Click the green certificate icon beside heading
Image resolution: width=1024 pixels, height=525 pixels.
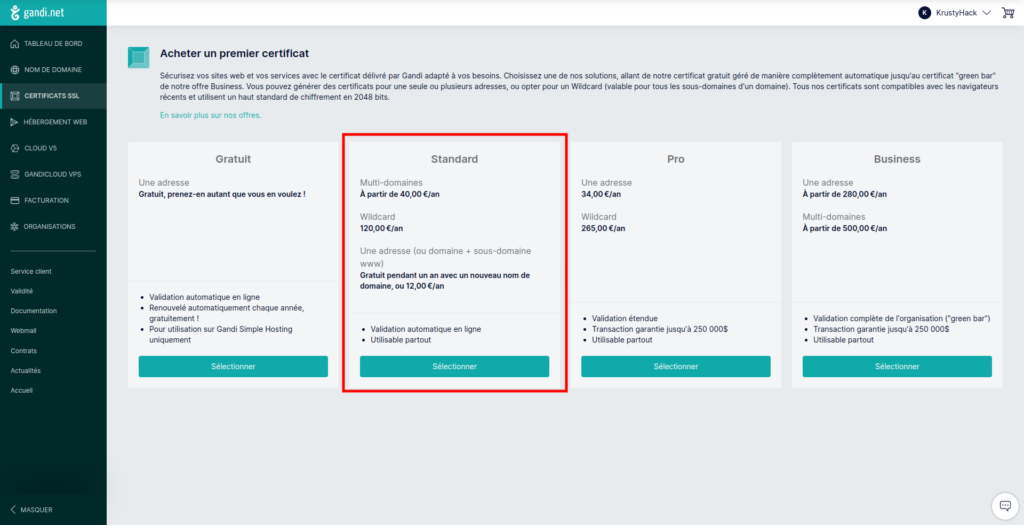pyautogui.click(x=138, y=57)
